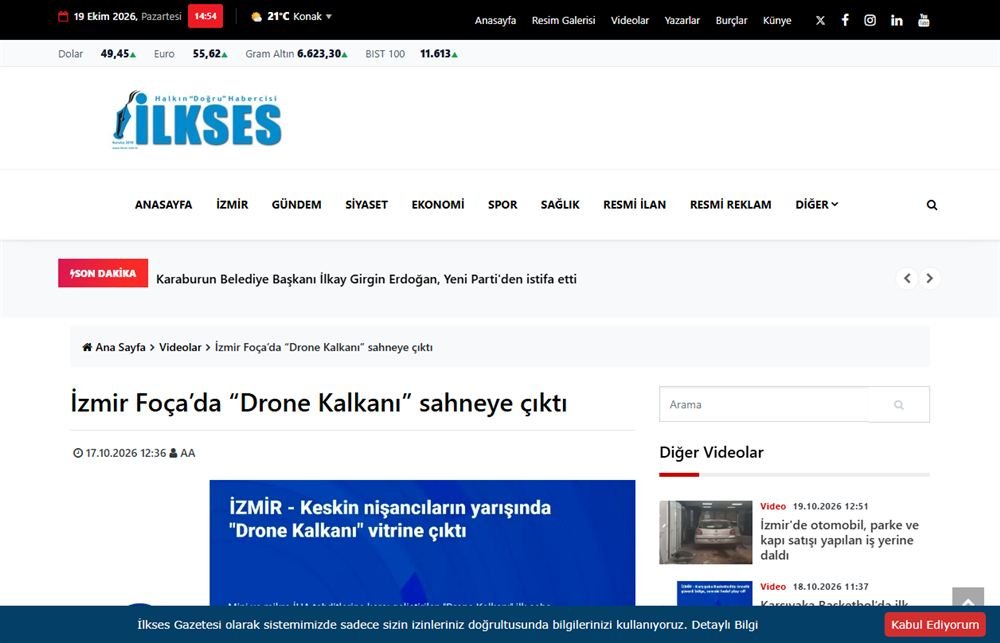This screenshot has height=643, width=1000.
Task: Click the Euro rate 55,62
Action: [210, 54]
